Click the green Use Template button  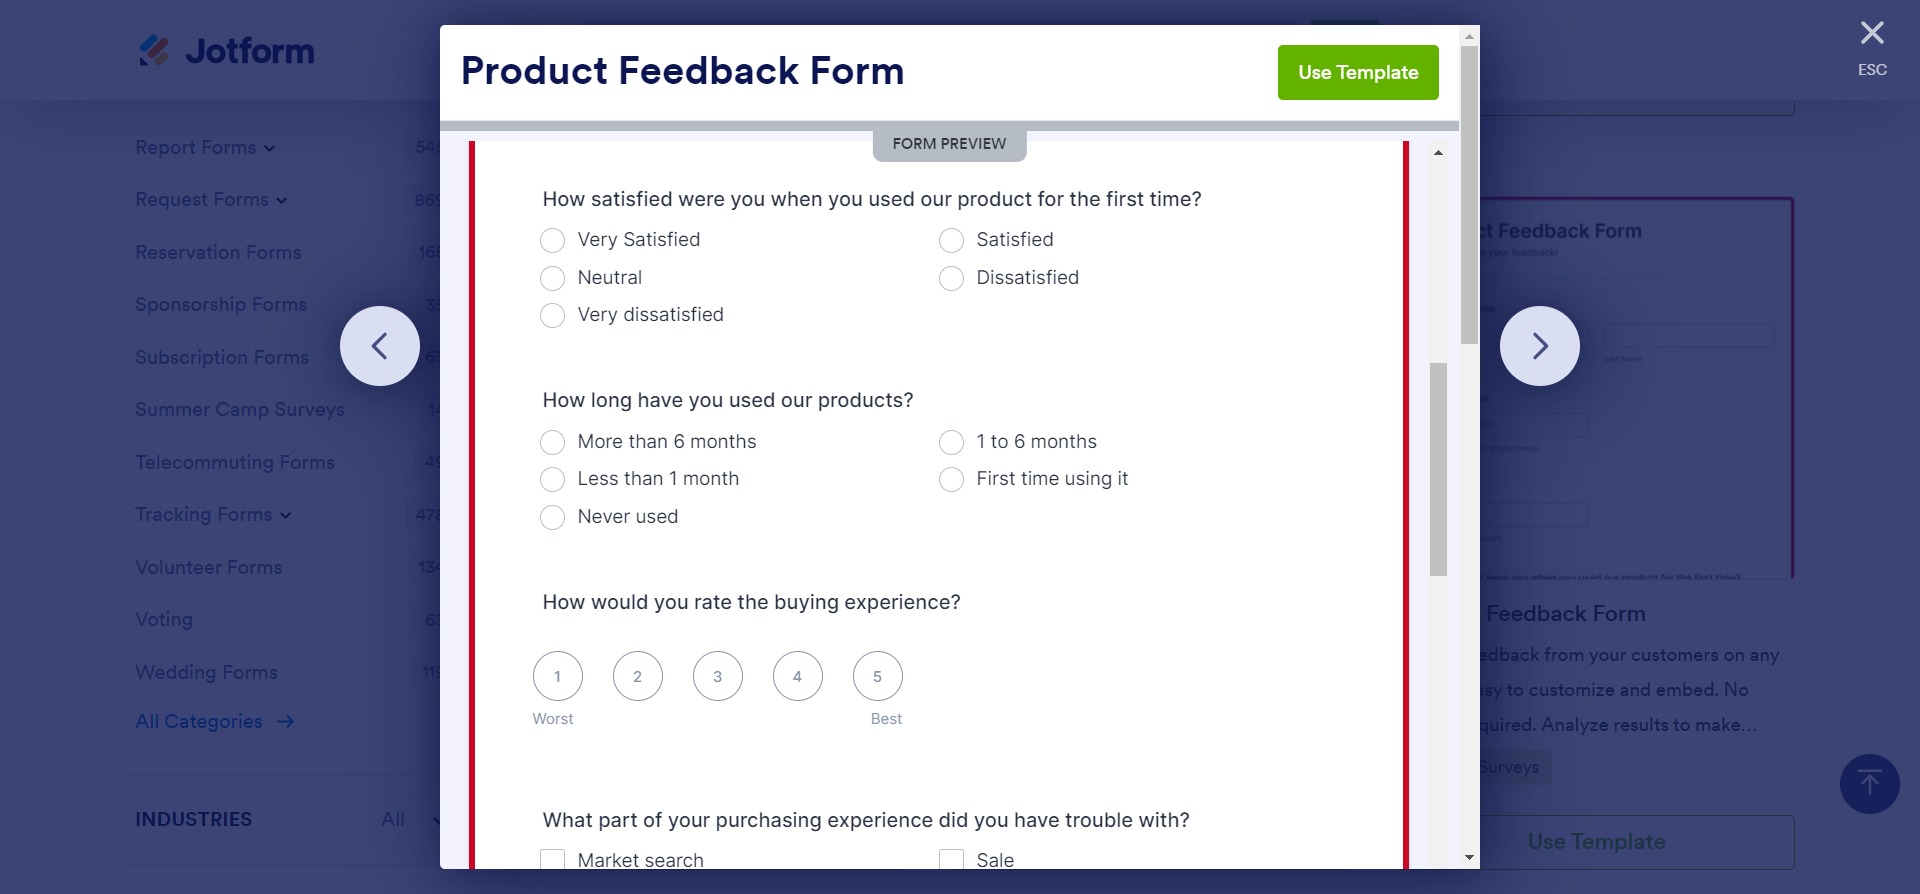pos(1357,72)
